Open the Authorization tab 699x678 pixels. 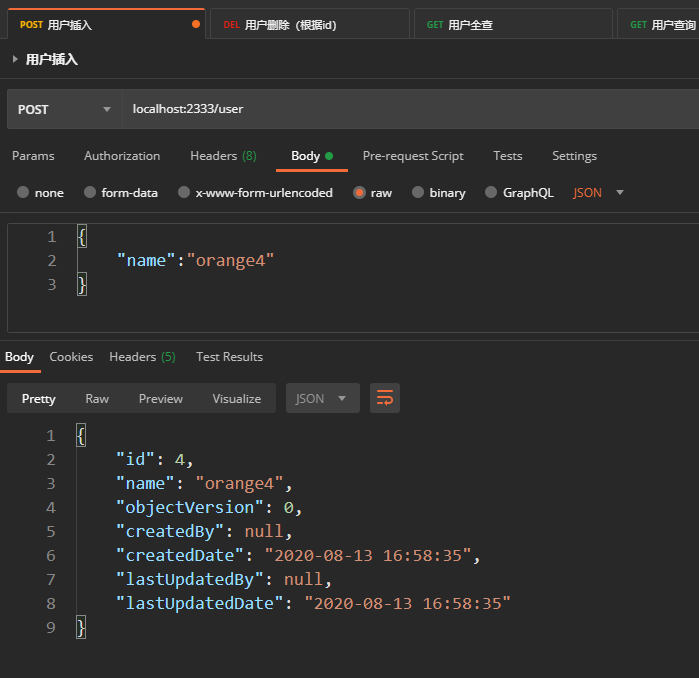pyautogui.click(x=122, y=156)
